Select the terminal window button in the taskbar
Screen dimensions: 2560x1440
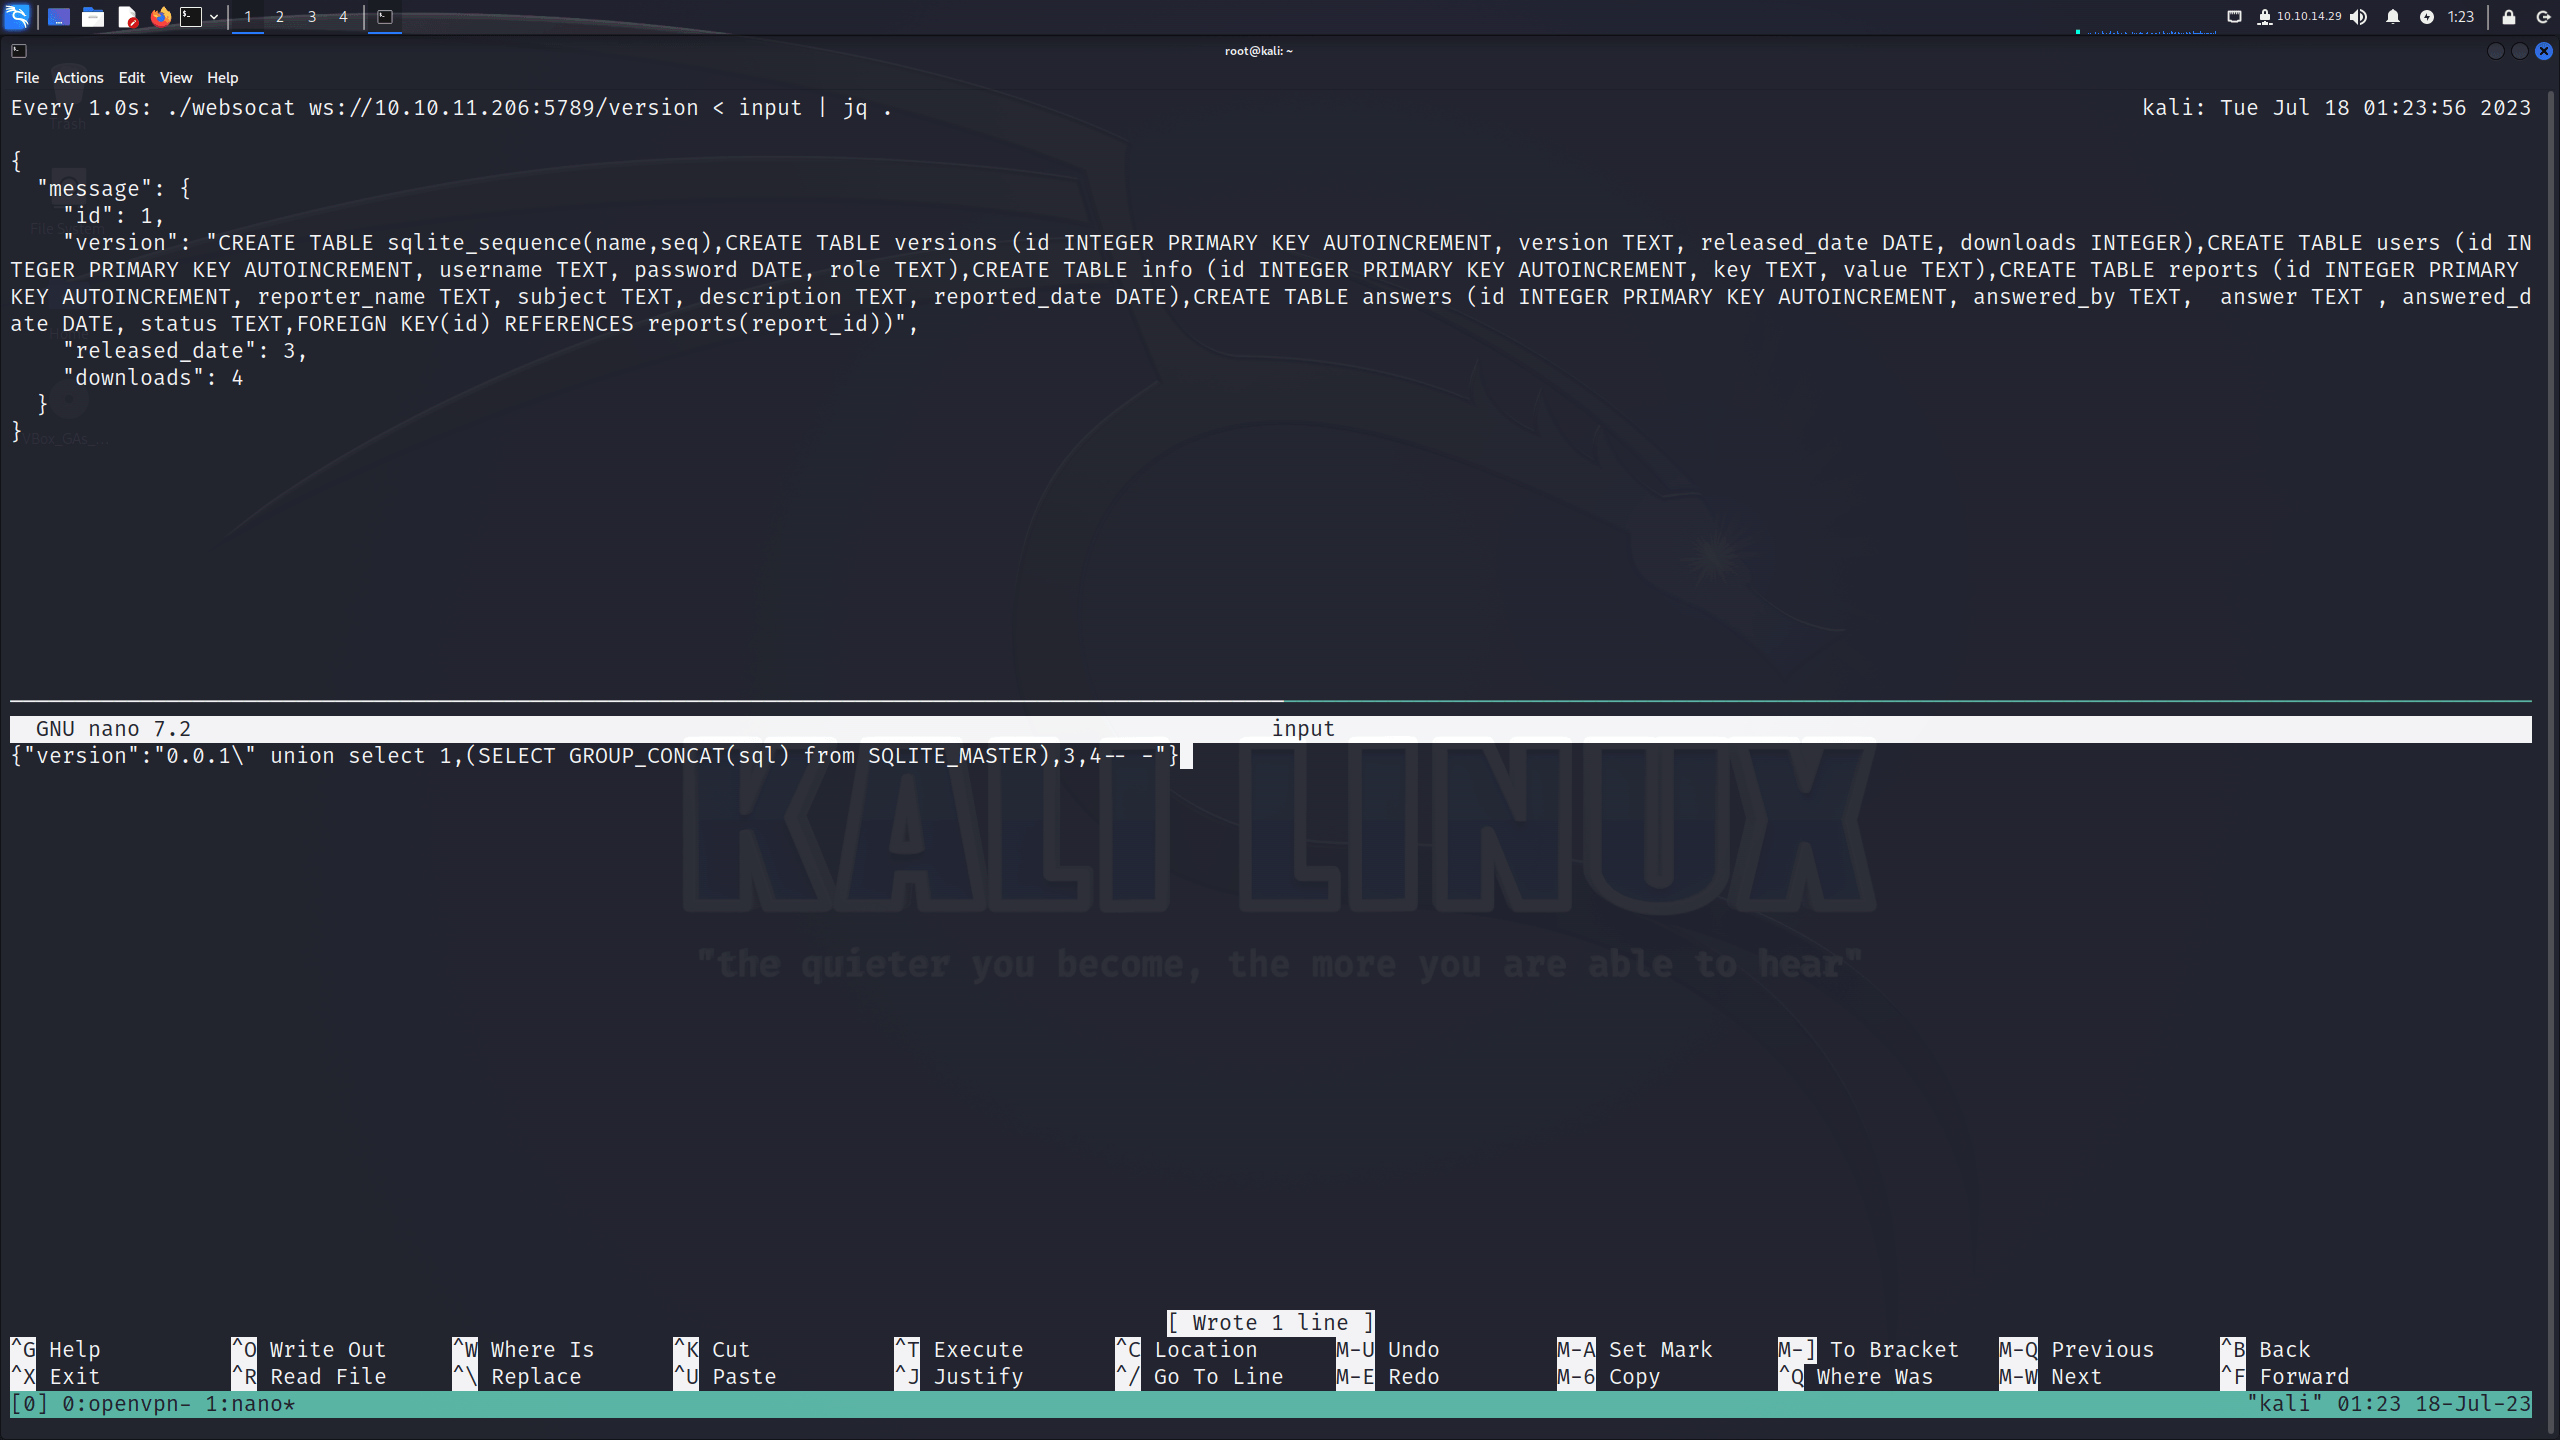385,17
